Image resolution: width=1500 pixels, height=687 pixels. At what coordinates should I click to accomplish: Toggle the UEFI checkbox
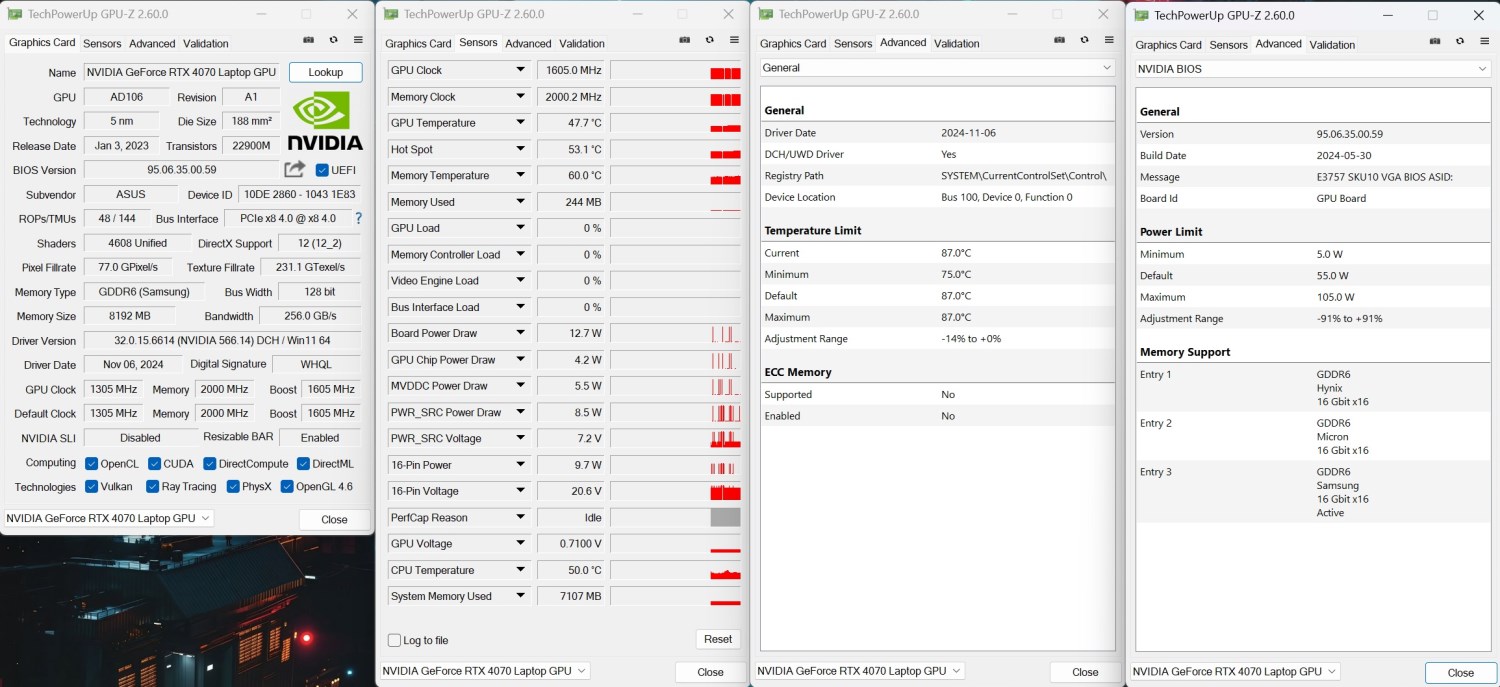click(322, 170)
